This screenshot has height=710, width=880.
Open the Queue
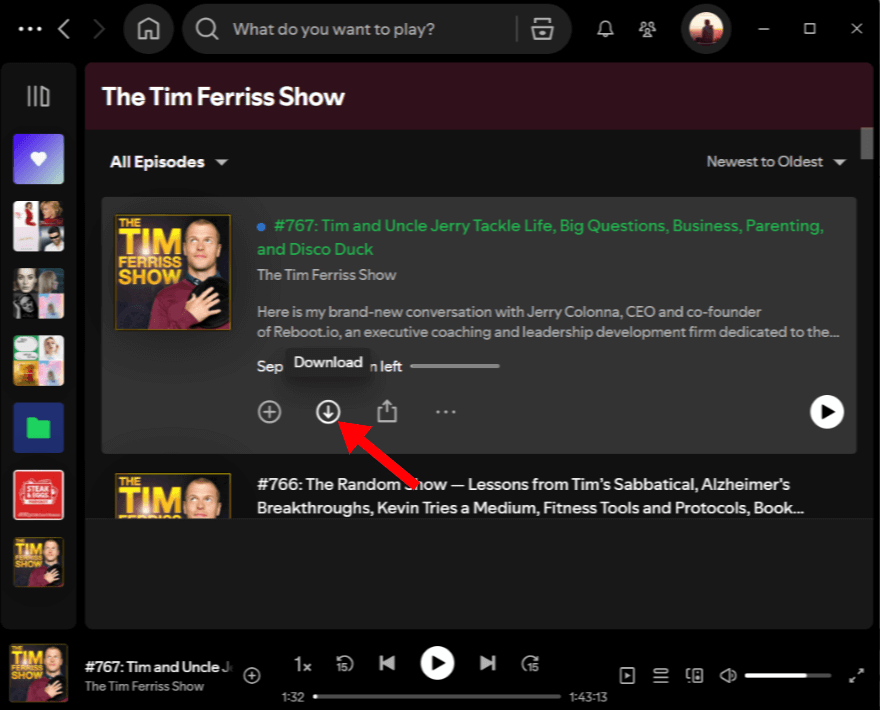pos(661,675)
